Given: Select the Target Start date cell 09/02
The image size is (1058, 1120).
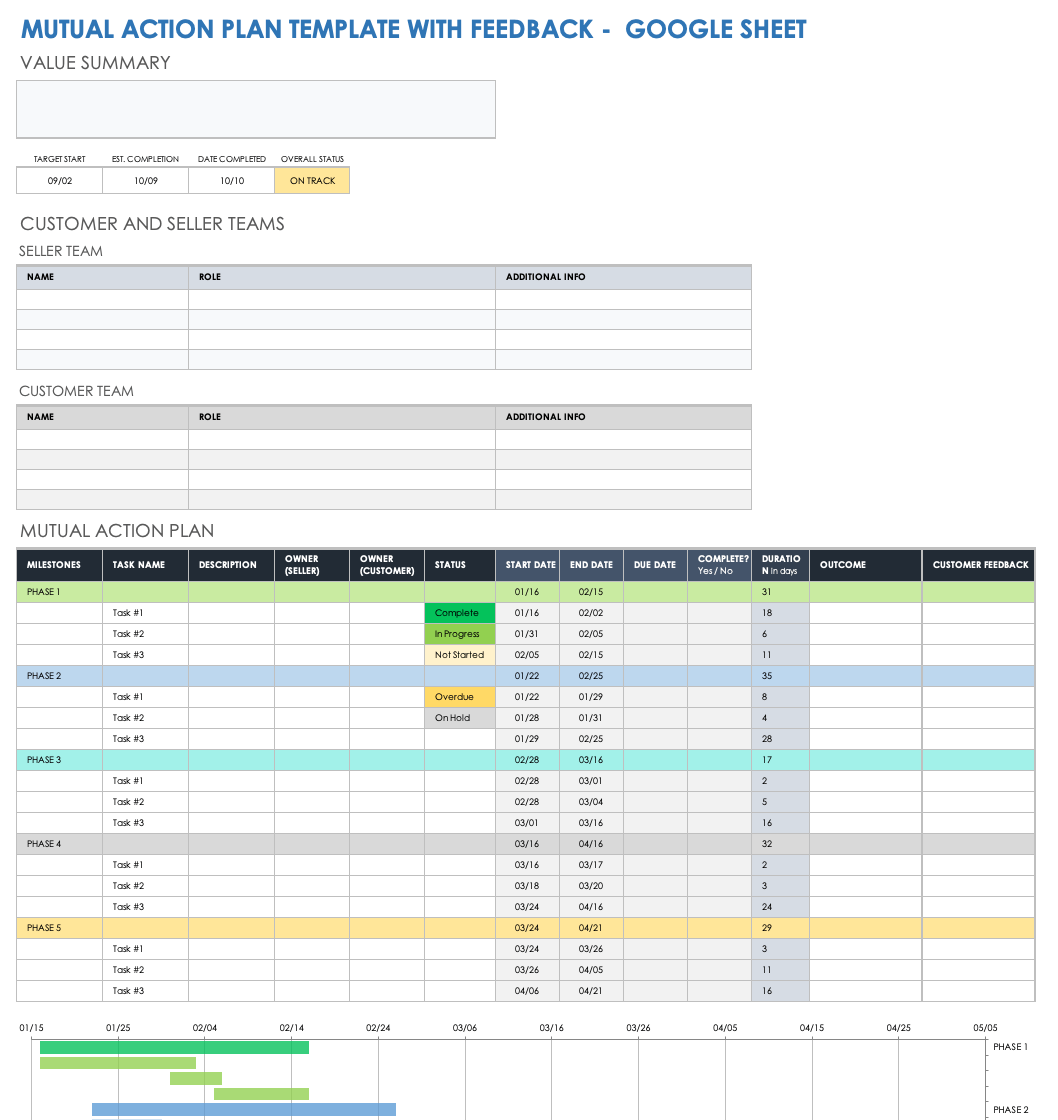Looking at the screenshot, I should pos(60,181).
